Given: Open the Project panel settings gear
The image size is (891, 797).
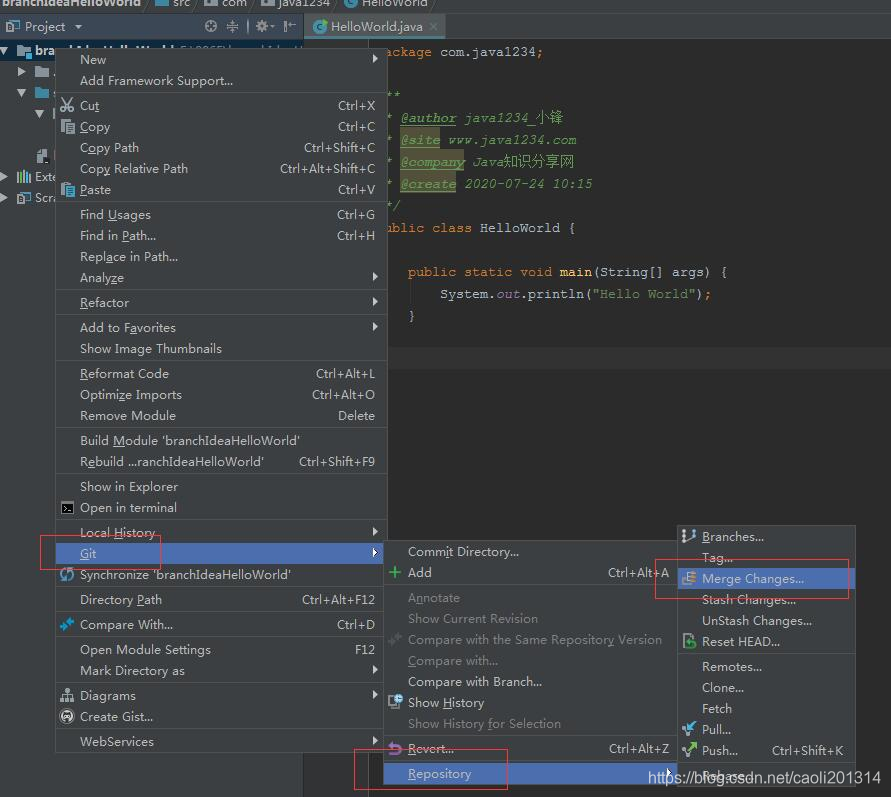Looking at the screenshot, I should [262, 26].
